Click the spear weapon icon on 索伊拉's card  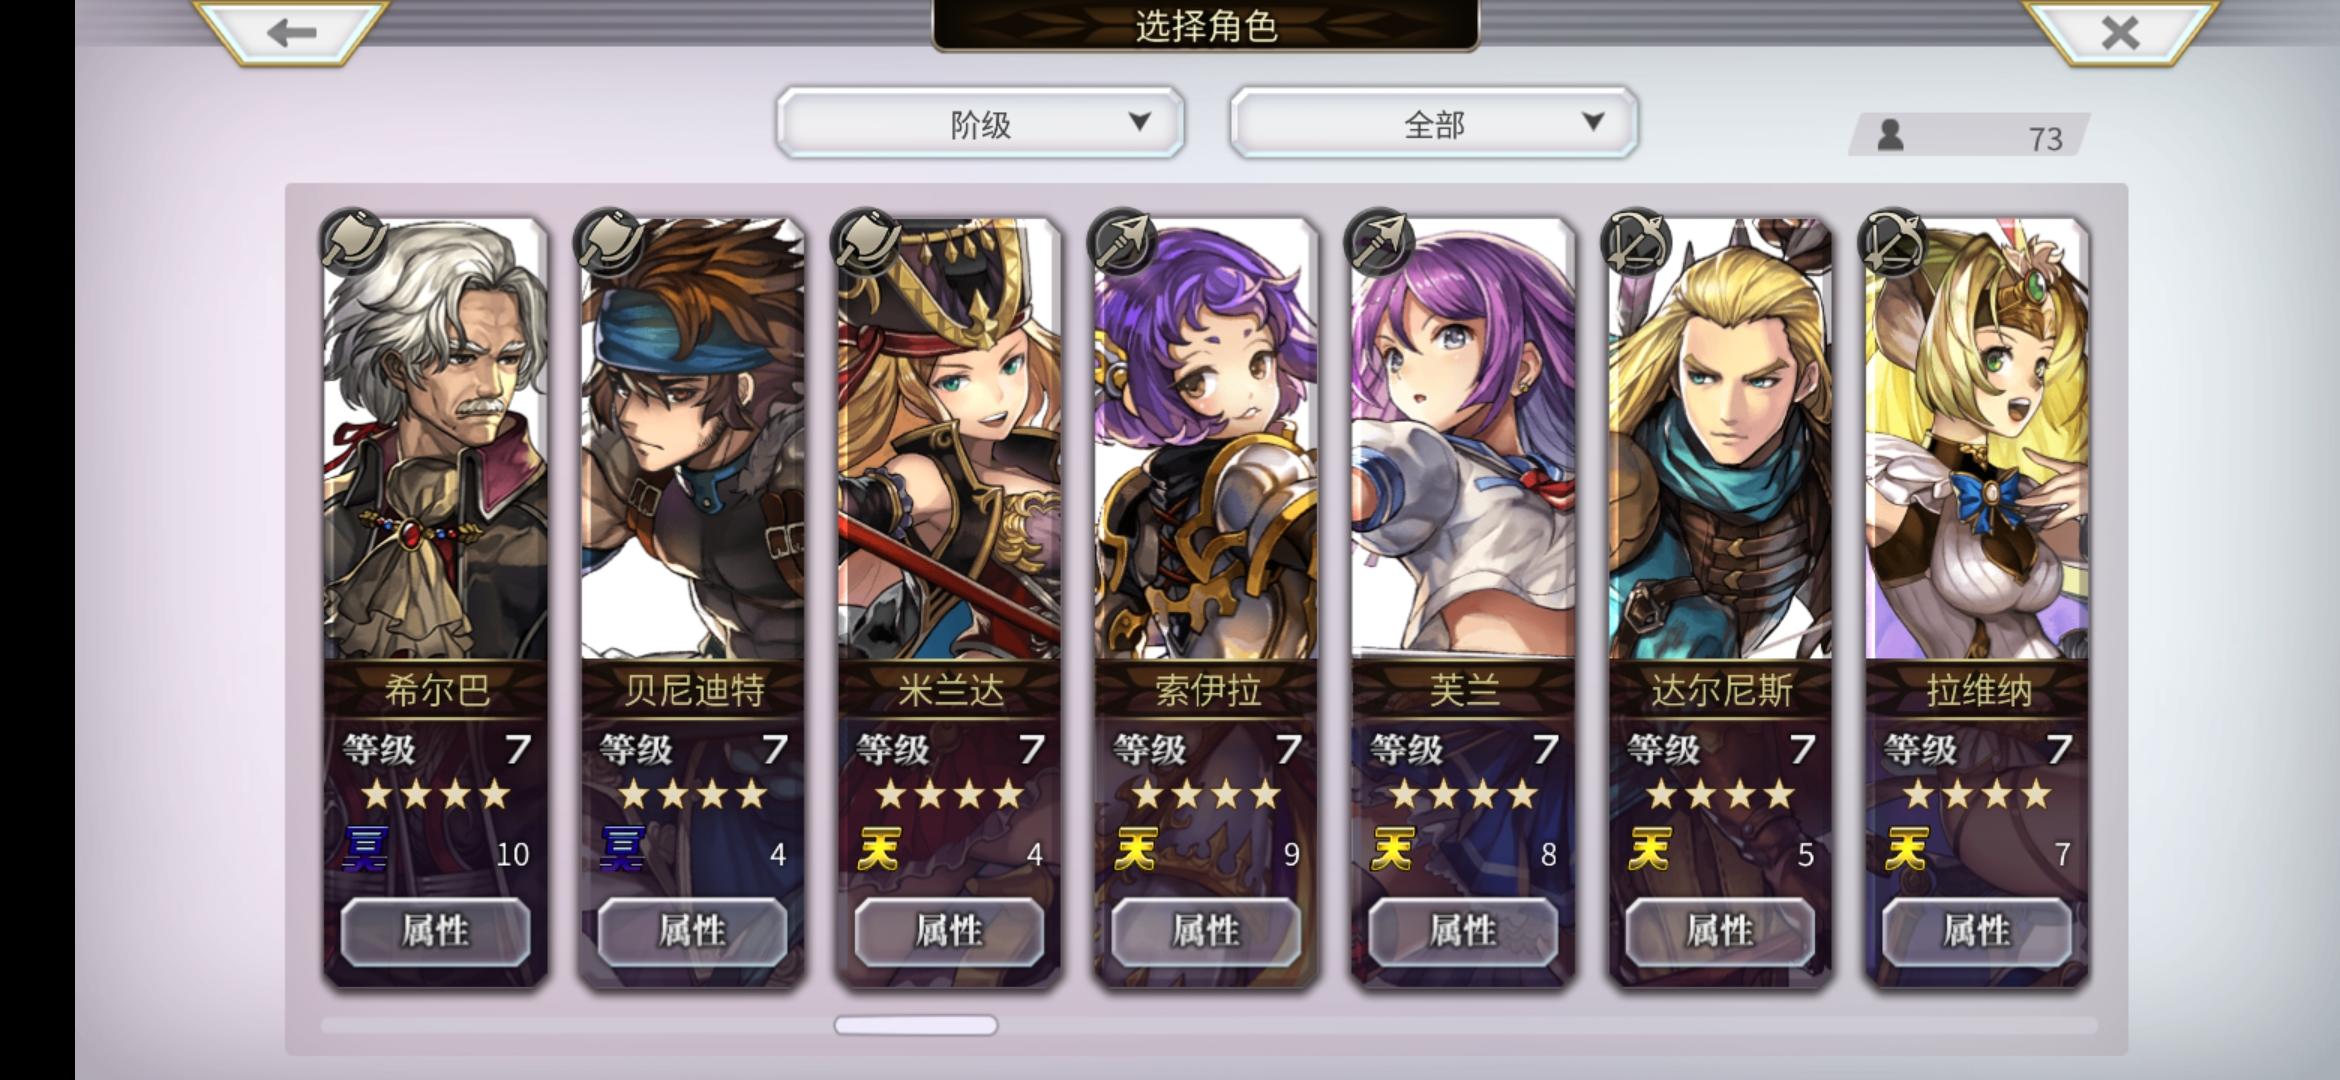1123,241
